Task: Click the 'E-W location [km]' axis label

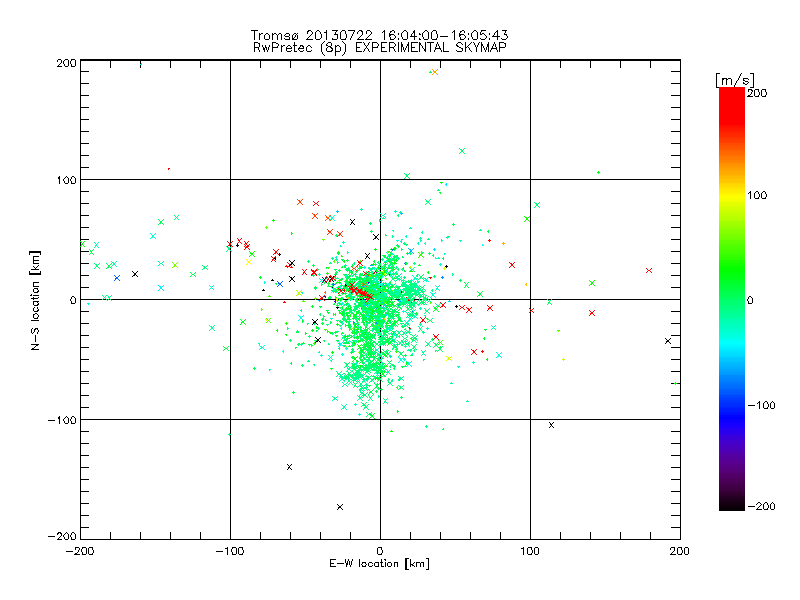Action: pos(379,563)
